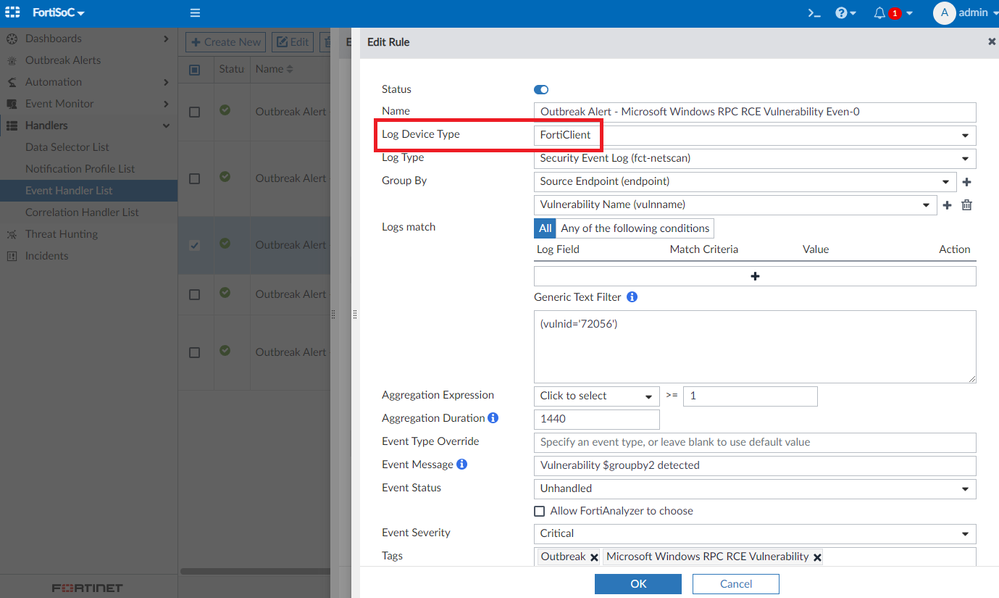Image resolution: width=999 pixels, height=598 pixels.
Task: Click the Edit handler button
Action: click(x=292, y=42)
